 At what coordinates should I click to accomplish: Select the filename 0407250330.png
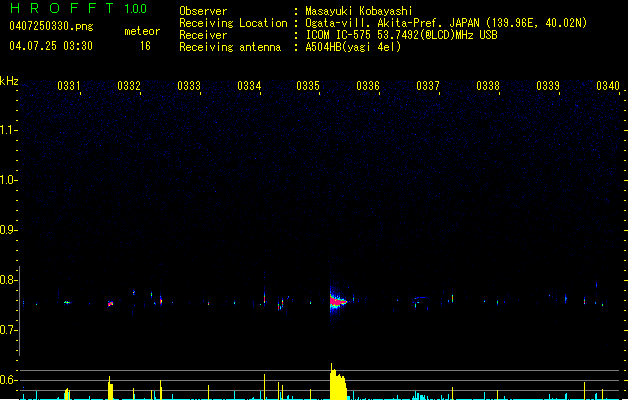tap(51, 26)
